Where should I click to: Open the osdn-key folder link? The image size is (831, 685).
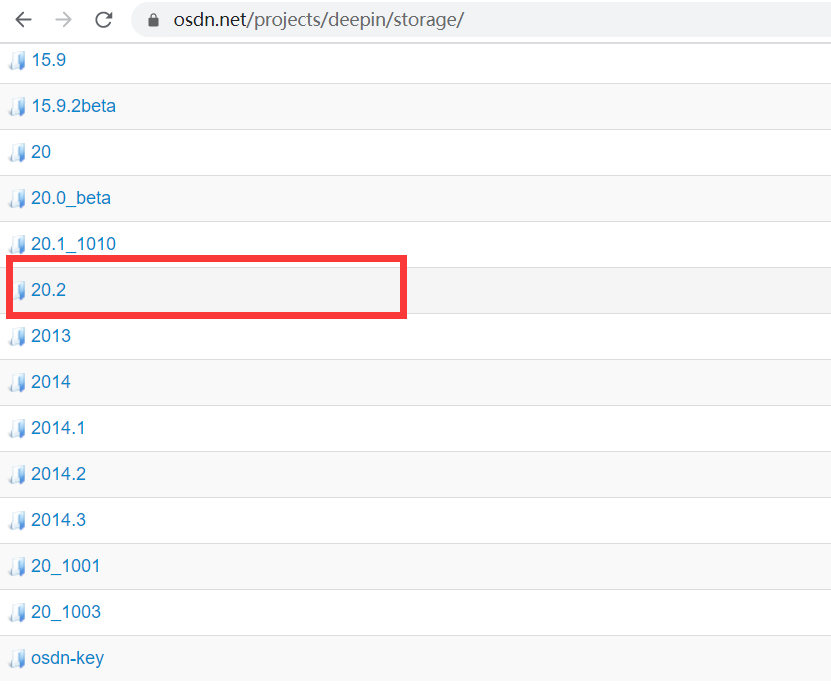pos(67,659)
